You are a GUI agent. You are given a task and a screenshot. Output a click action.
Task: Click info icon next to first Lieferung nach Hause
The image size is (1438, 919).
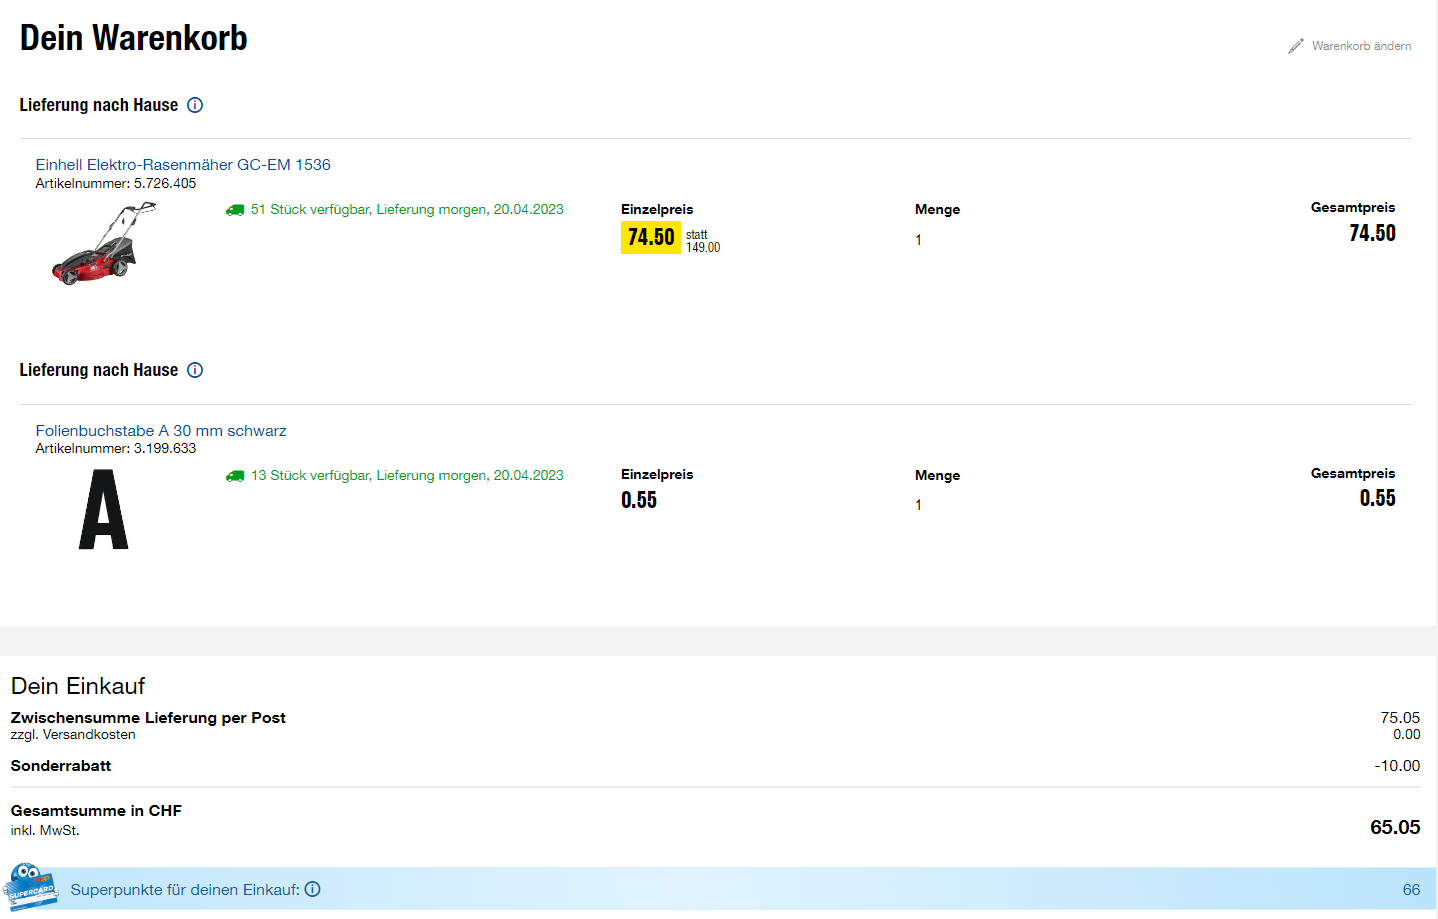[x=195, y=105]
